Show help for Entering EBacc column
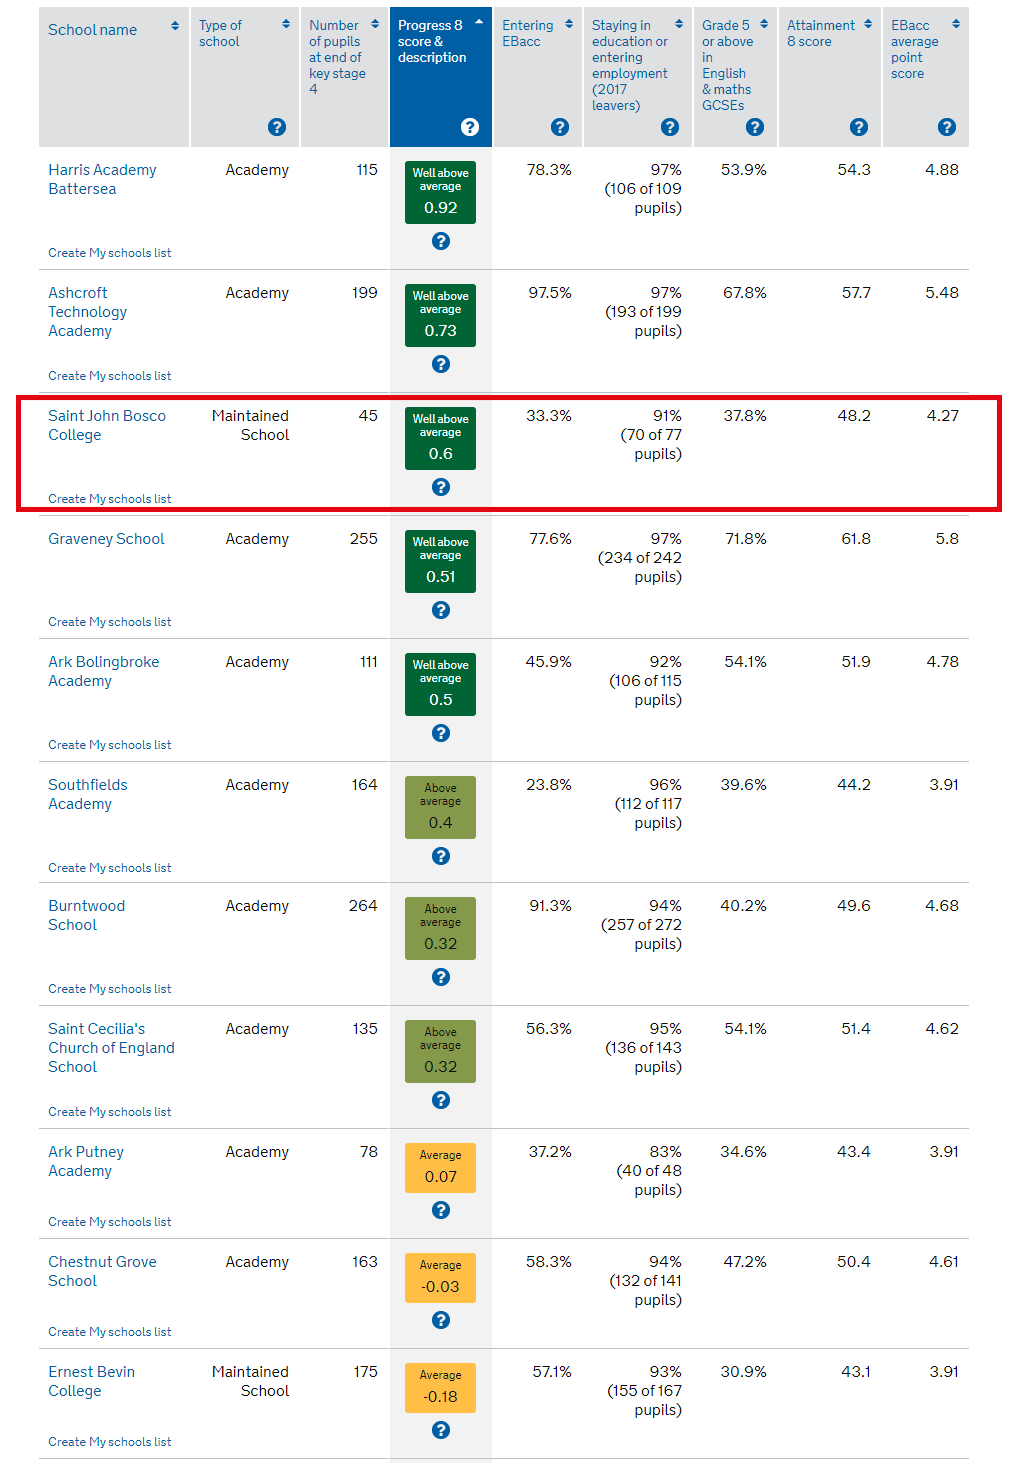The width and height of the screenshot is (1016, 1463). 560,127
